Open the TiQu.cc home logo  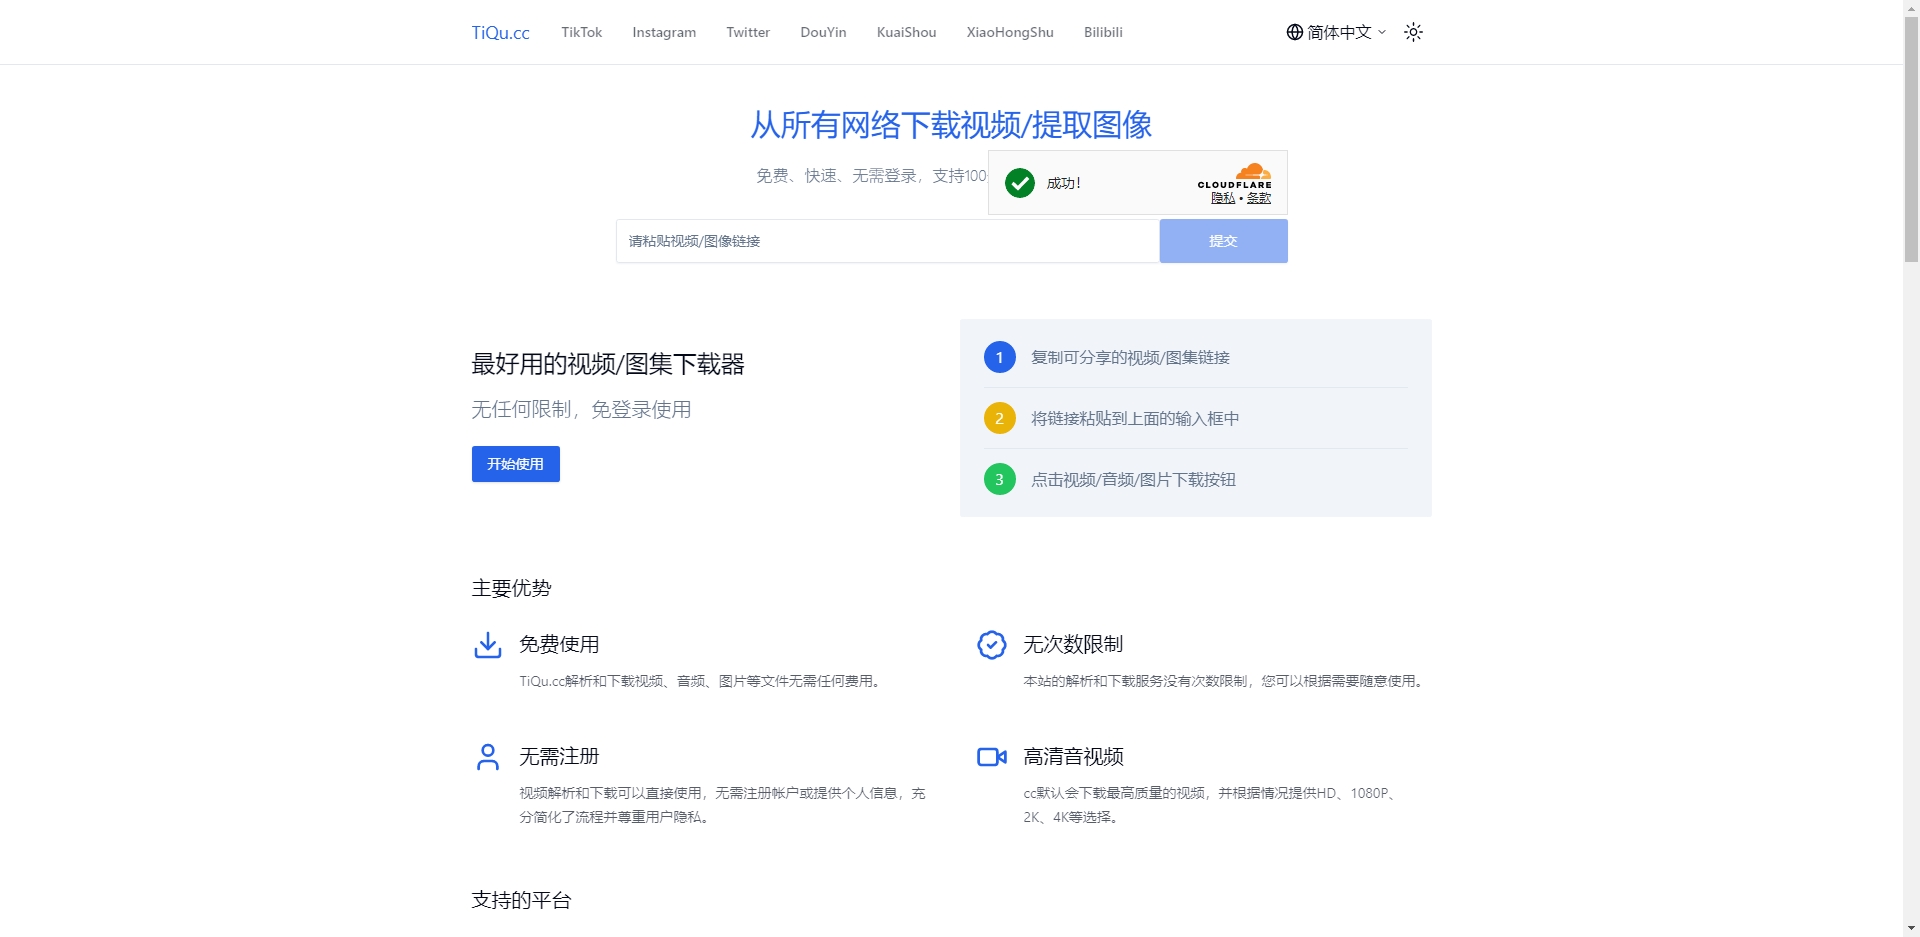point(500,32)
